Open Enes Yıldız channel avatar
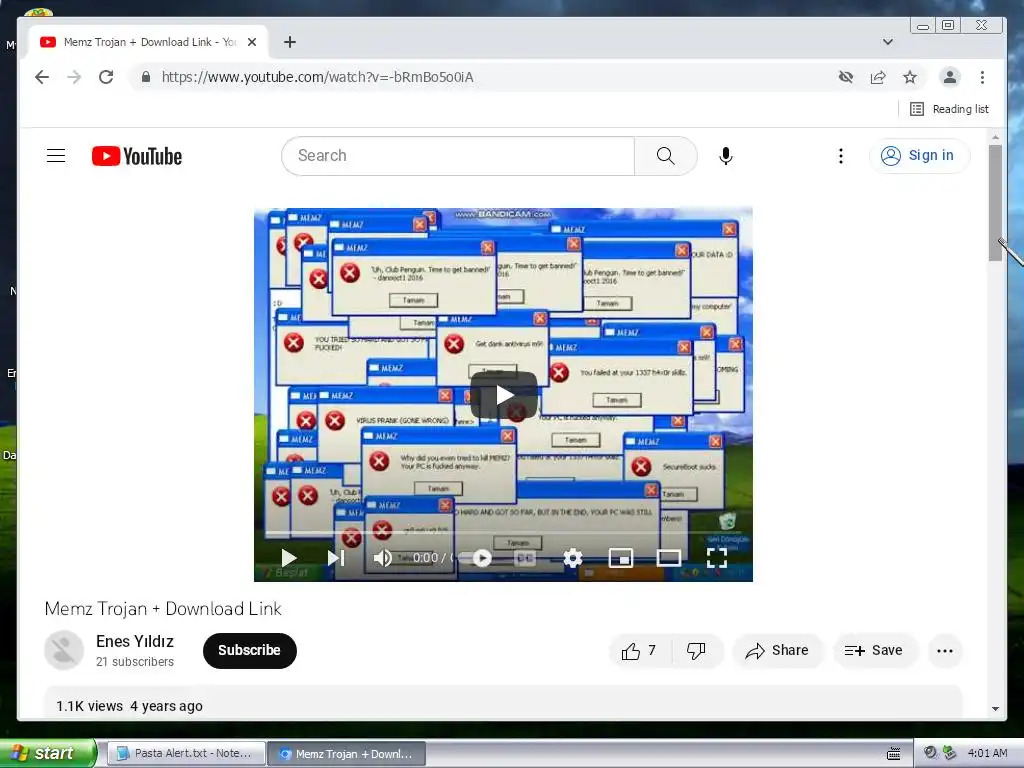 pos(64,650)
